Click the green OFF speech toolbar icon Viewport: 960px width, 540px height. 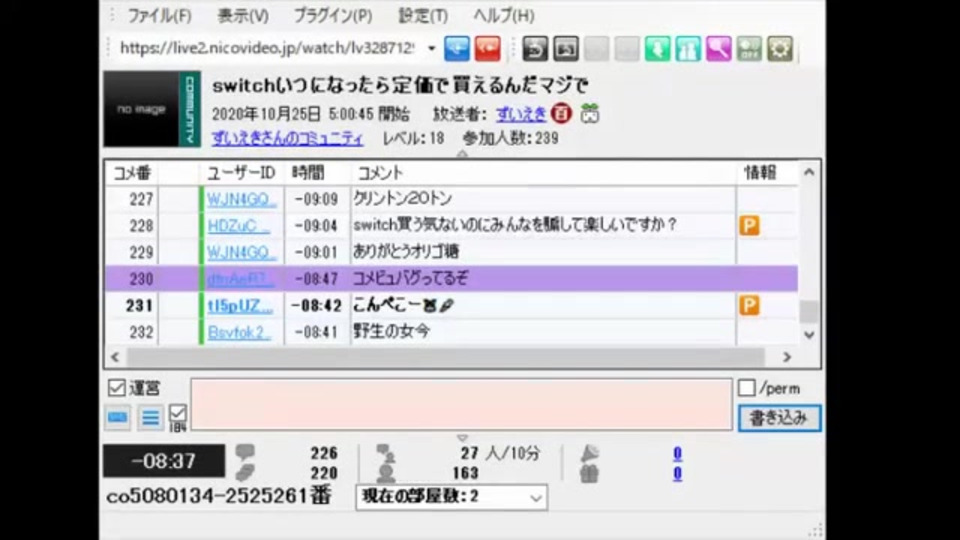(749, 49)
